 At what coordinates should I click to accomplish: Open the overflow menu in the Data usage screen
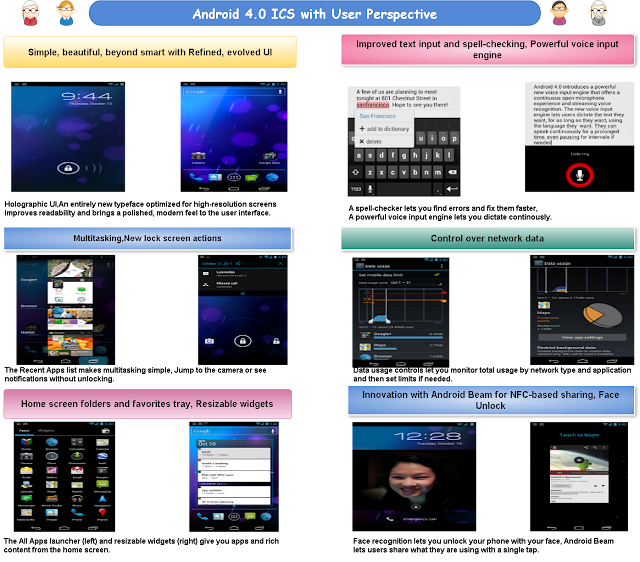click(x=442, y=266)
